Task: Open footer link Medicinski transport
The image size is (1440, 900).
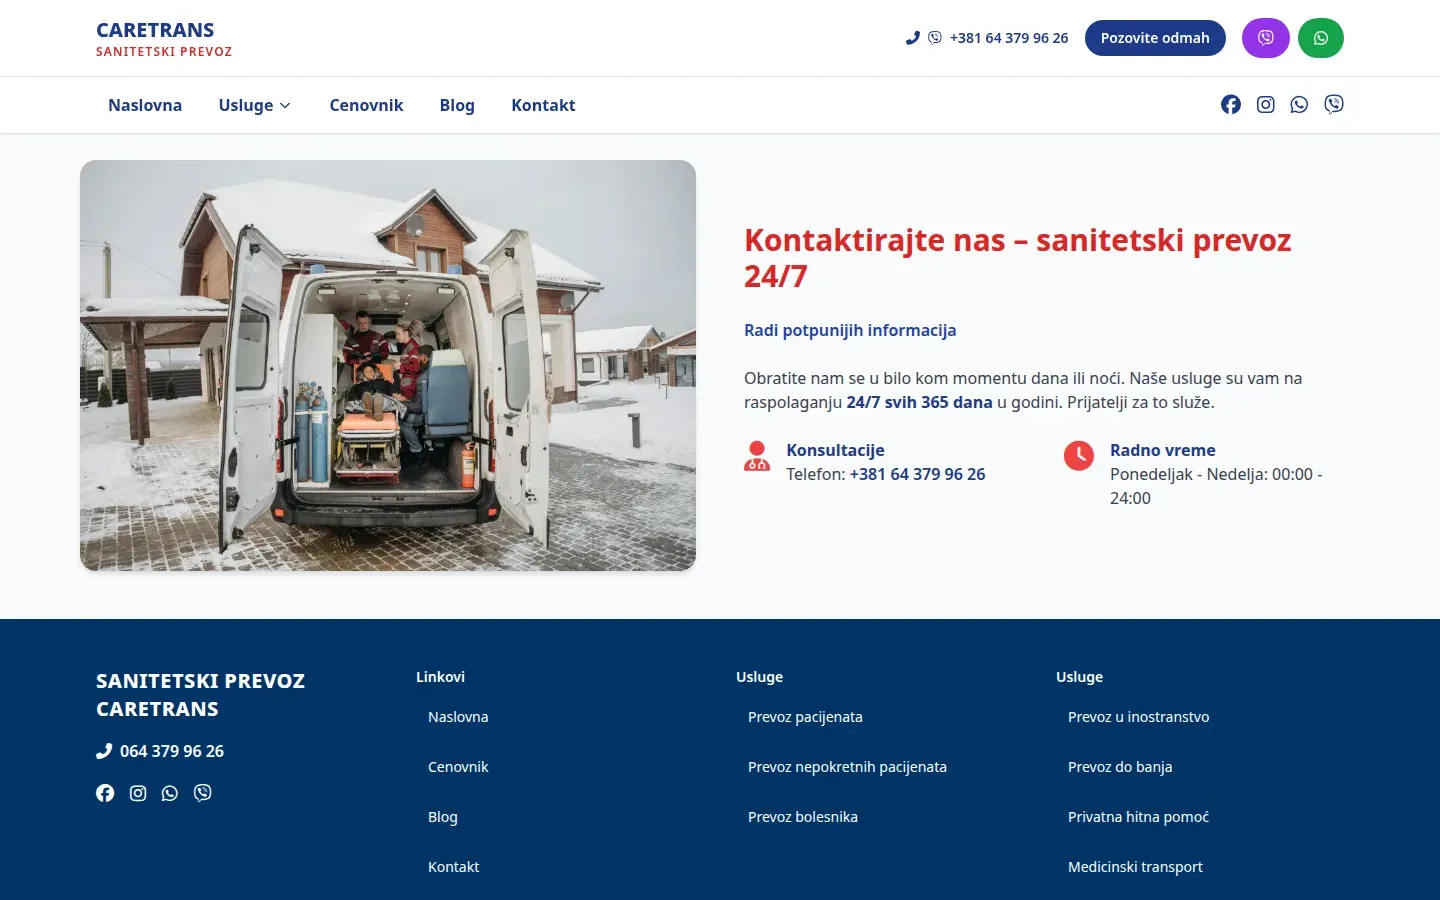Action: click(x=1135, y=867)
